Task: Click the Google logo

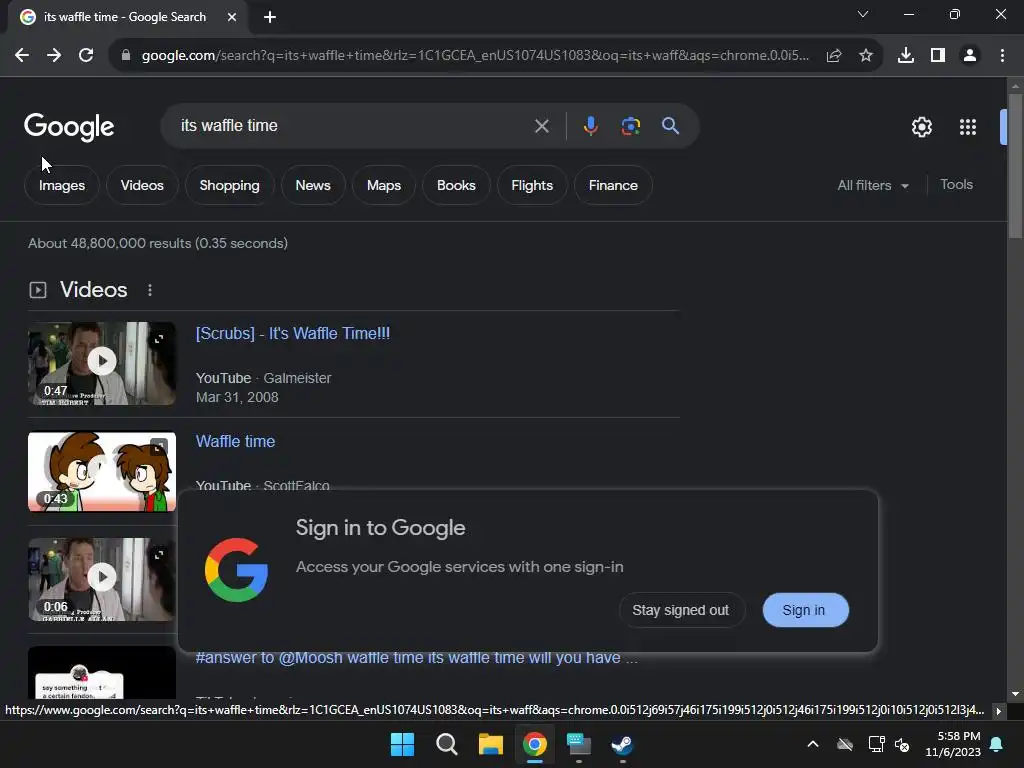Action: point(69,127)
